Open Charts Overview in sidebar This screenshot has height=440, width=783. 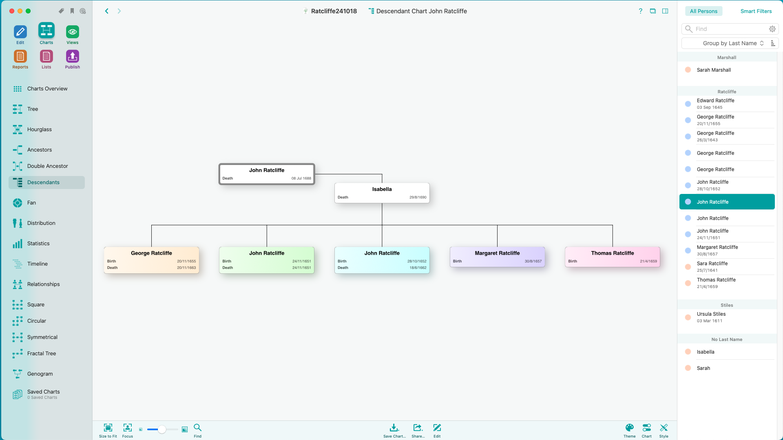(46, 88)
